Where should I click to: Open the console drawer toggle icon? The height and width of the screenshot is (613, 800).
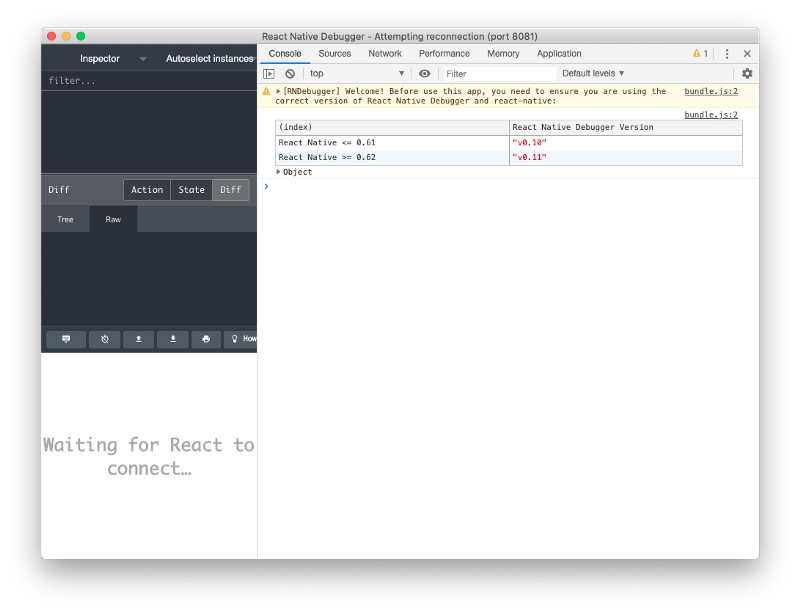tap(269, 73)
